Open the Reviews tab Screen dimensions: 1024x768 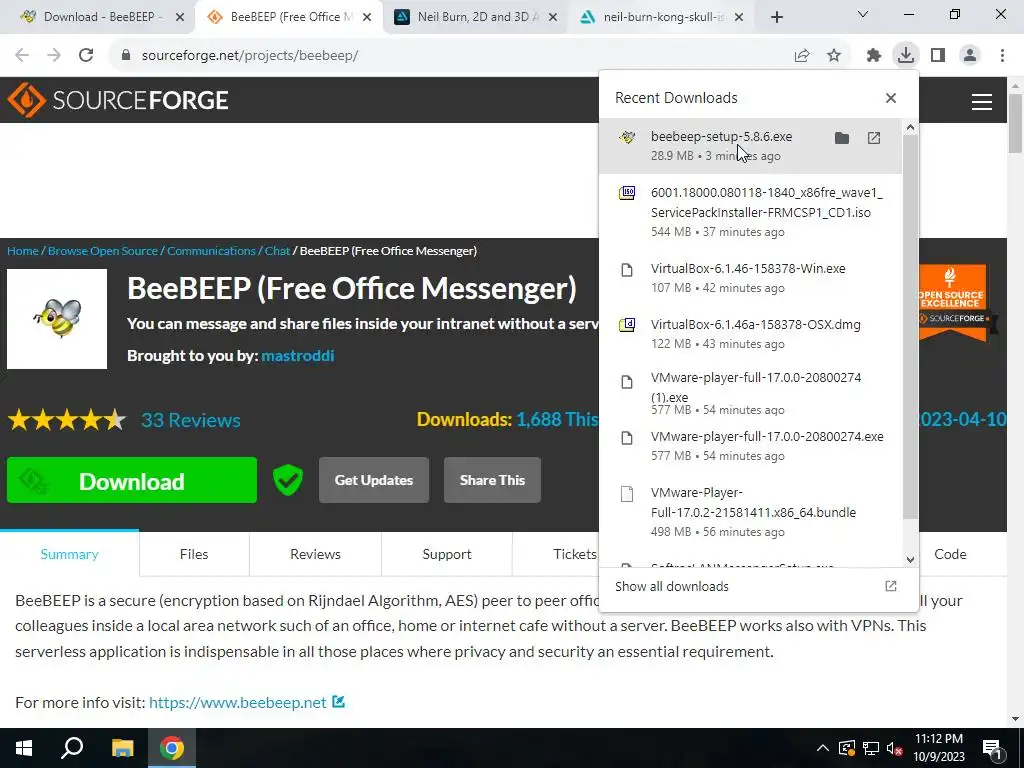coord(315,554)
